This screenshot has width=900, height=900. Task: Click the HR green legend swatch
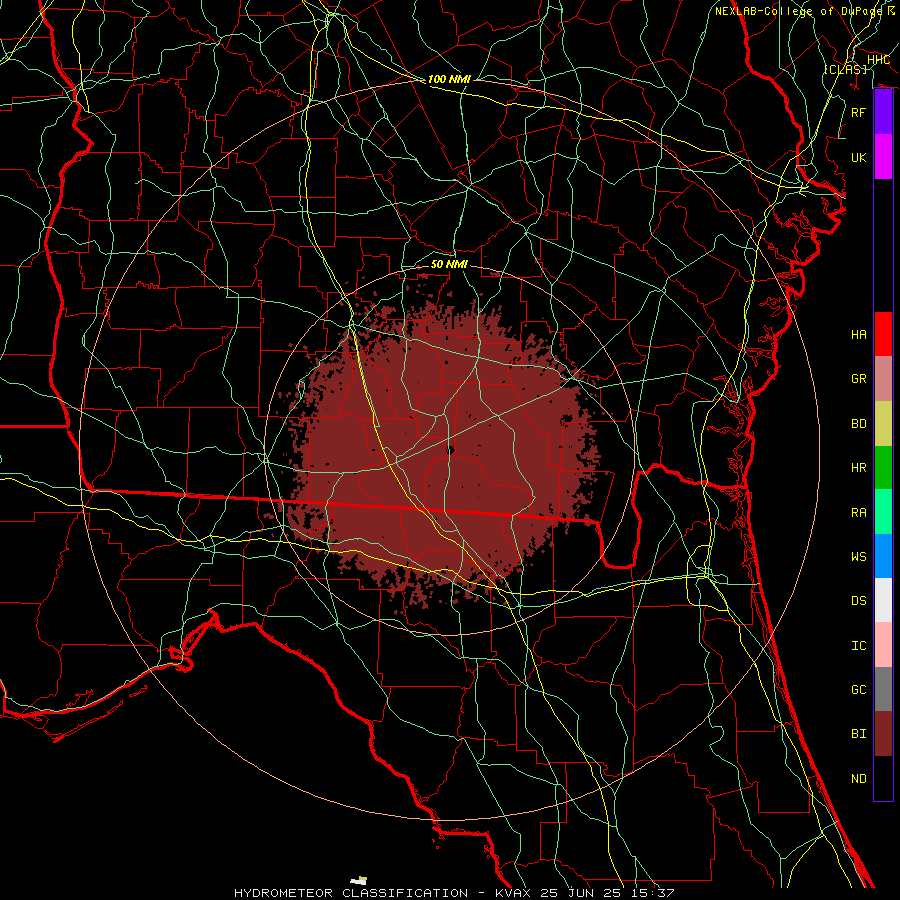883,468
